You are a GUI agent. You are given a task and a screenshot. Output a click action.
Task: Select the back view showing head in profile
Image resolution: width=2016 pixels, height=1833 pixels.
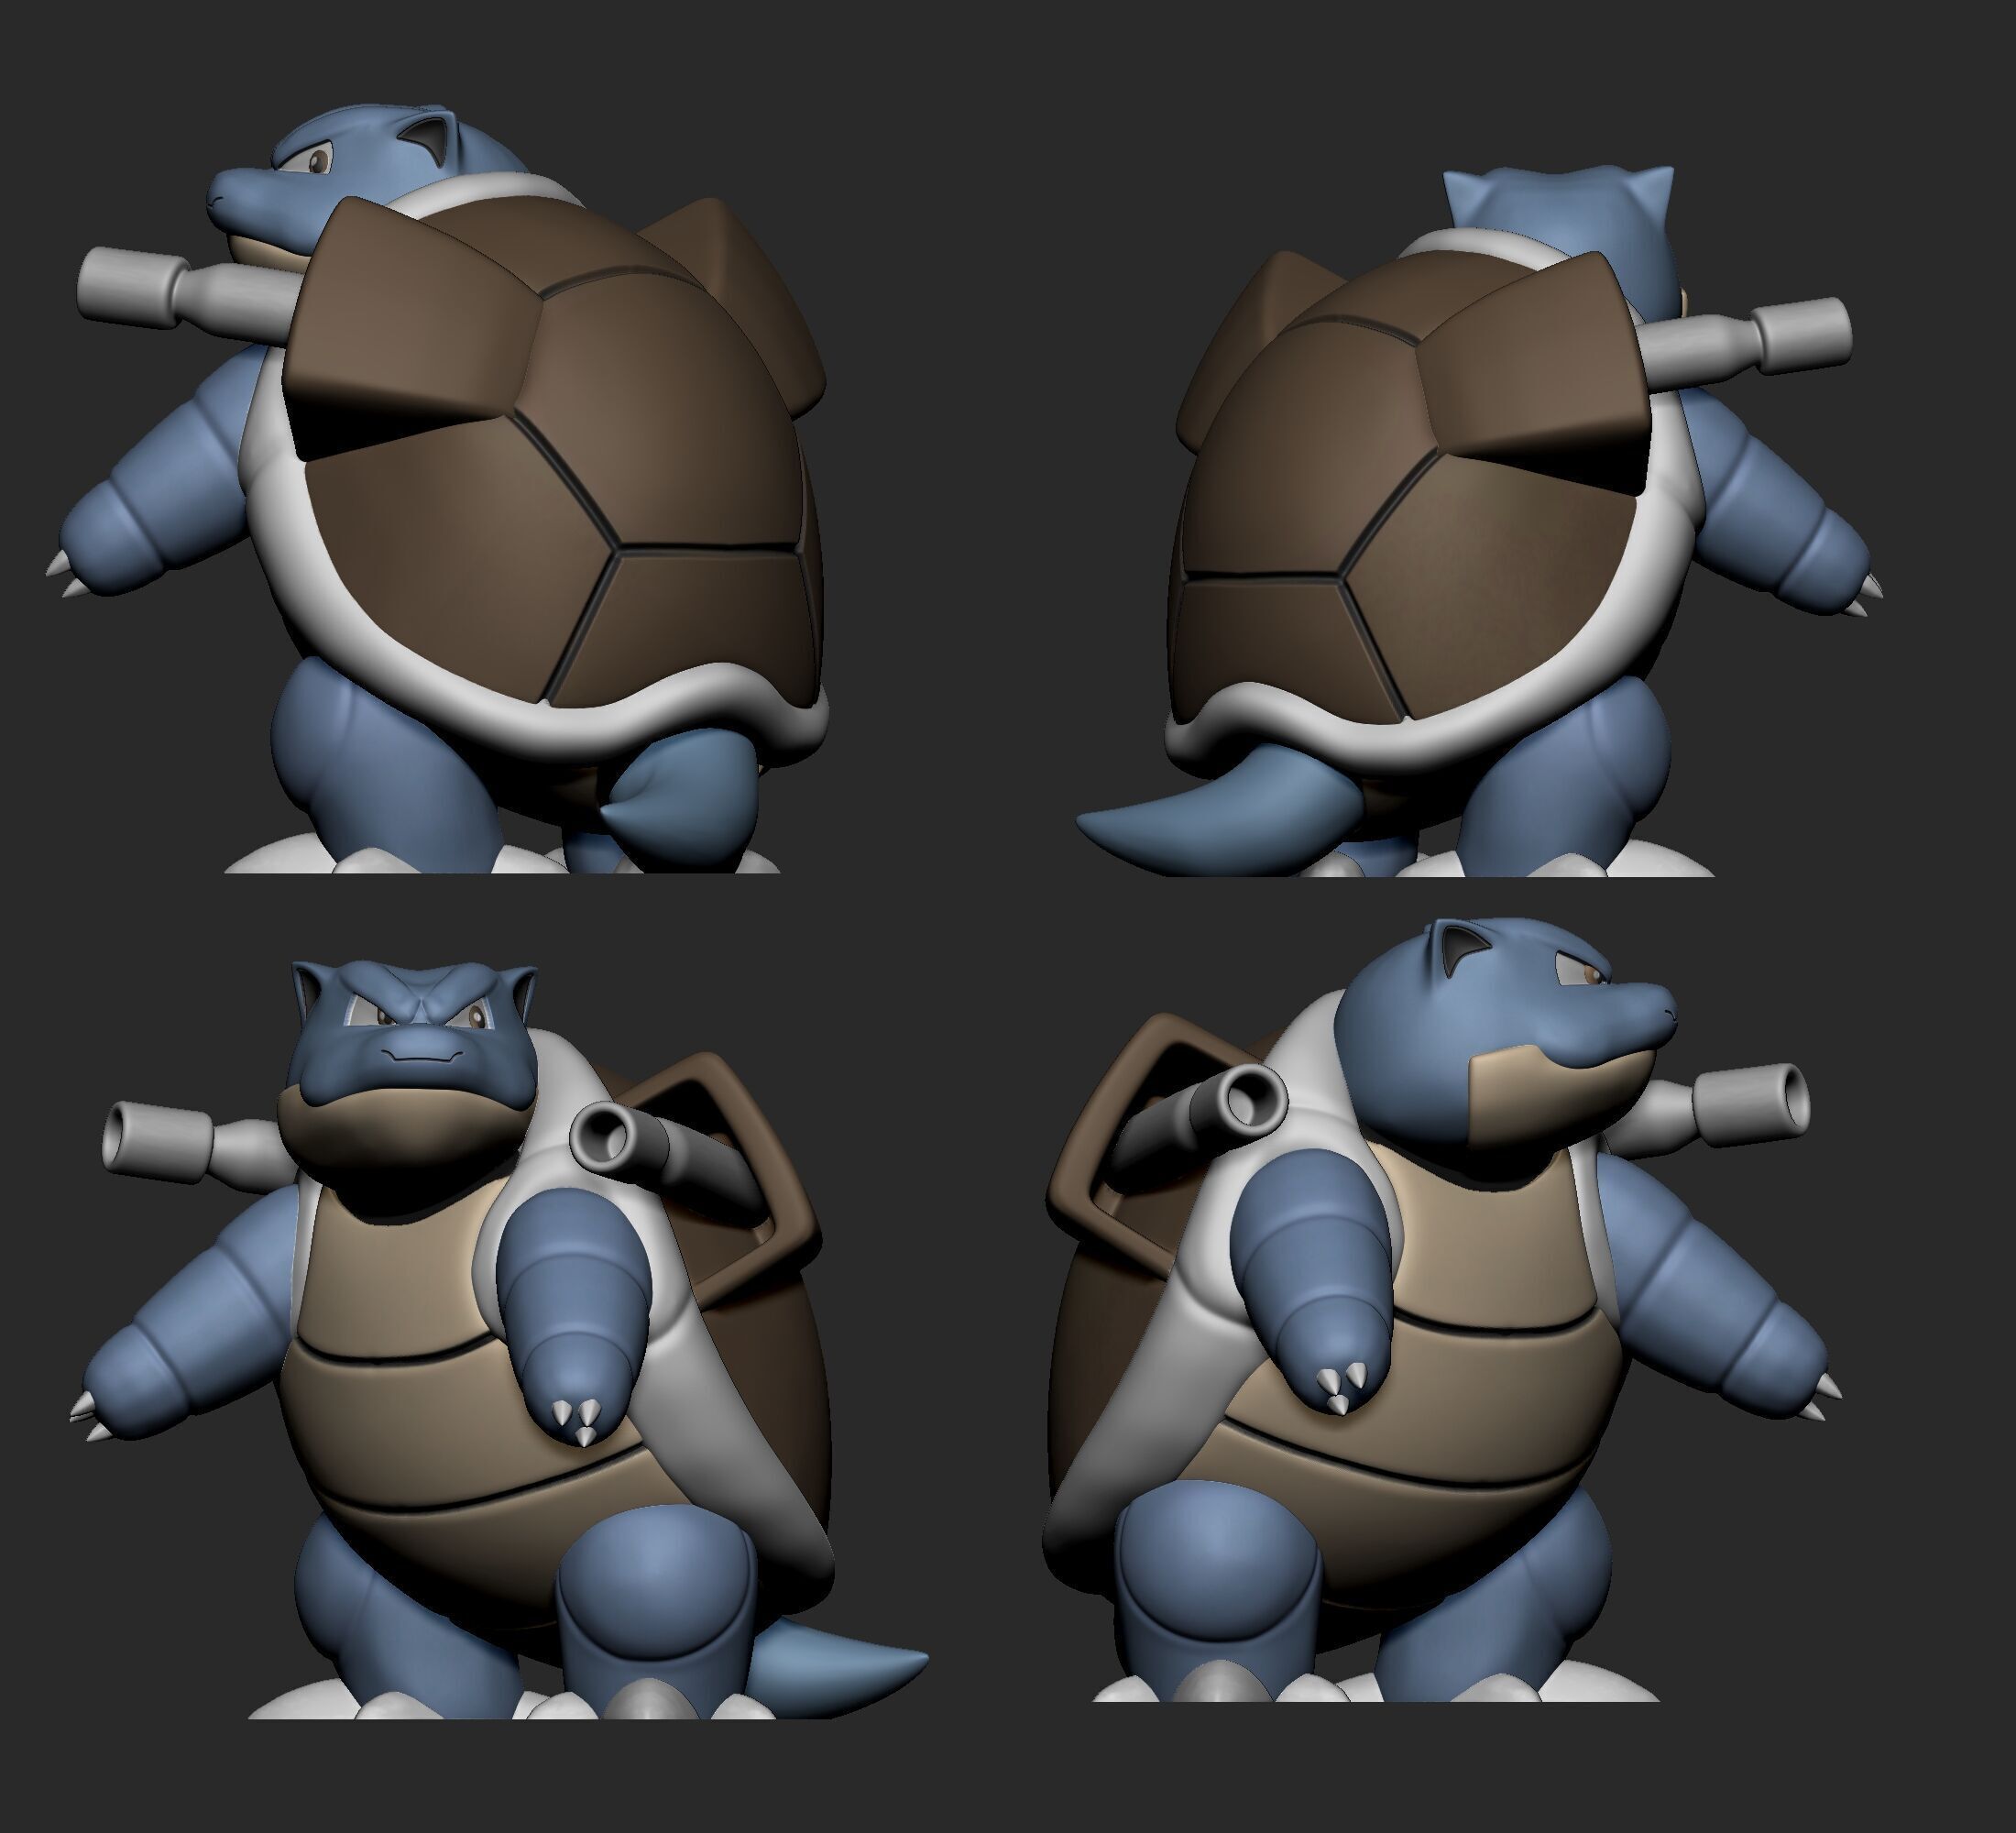coord(436,487)
